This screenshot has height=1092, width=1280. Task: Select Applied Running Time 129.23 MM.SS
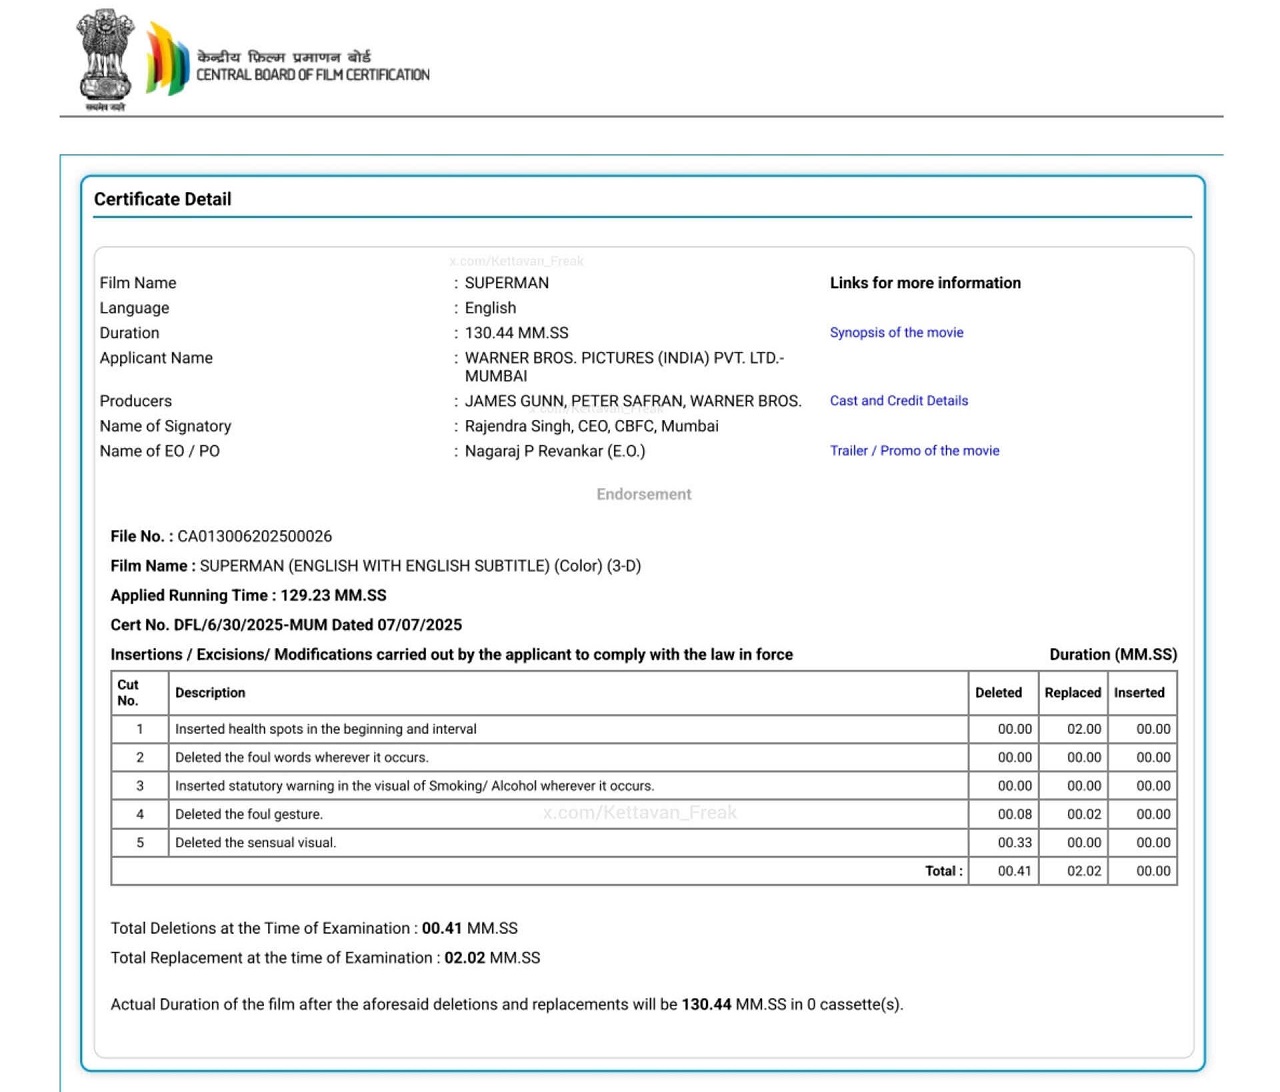248,596
